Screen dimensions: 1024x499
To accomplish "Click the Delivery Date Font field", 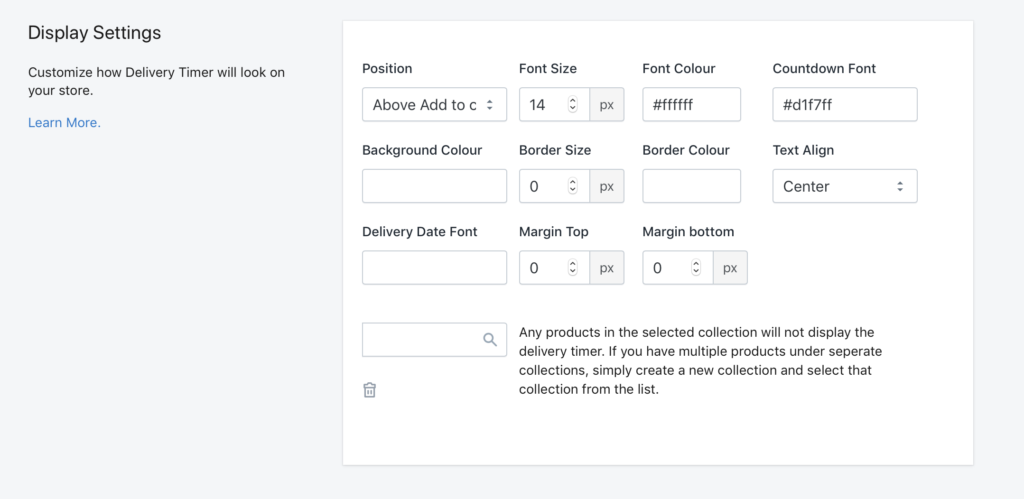I will click(434, 268).
